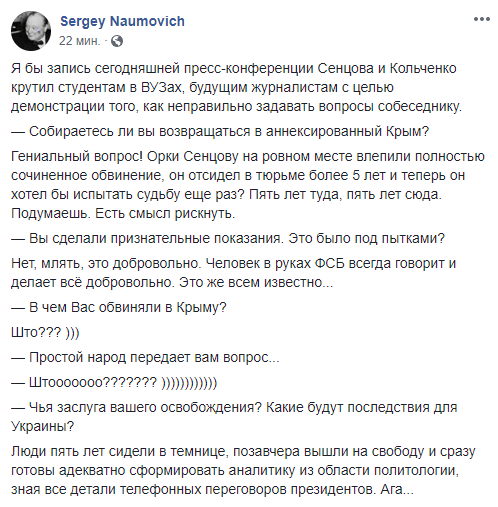Click the globe public audience icon
This screenshot has width=498, height=507.
(117, 41)
